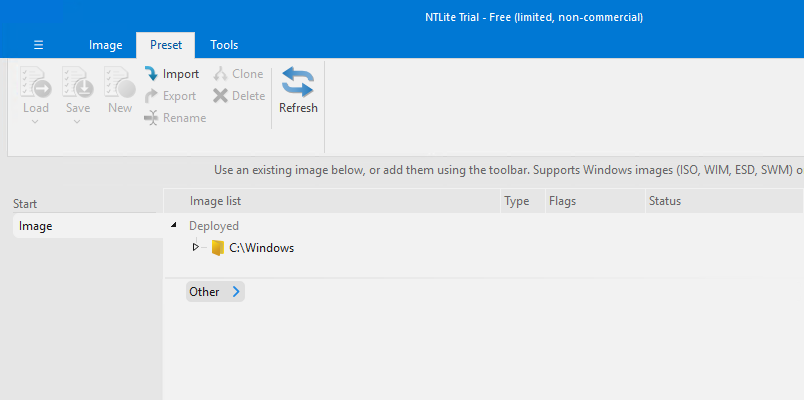This screenshot has height=400, width=804.
Task: Open the Load dropdown arrow
Action: [x=35, y=122]
